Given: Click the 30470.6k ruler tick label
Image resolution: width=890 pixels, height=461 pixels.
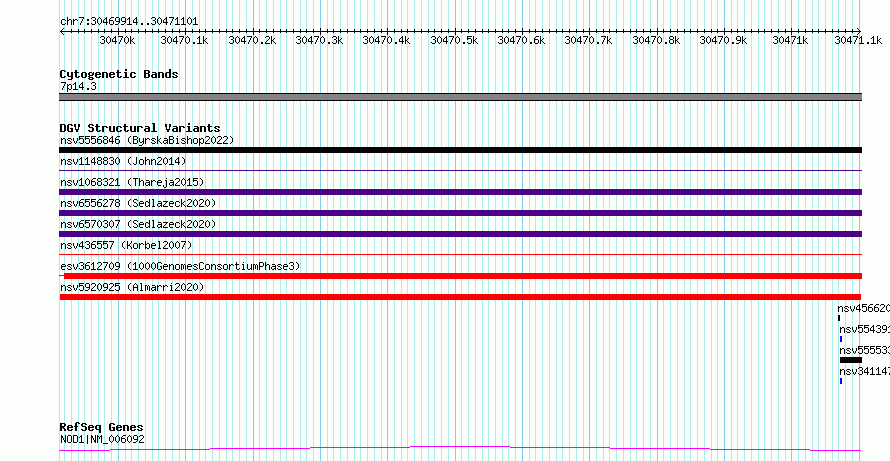Looking at the screenshot, I should pos(521,40).
